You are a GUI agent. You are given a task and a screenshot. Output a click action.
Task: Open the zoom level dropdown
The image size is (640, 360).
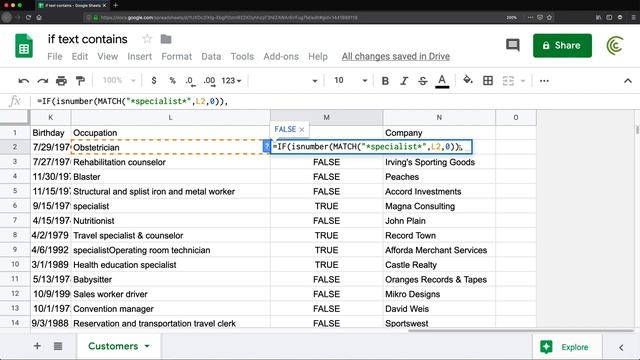pyautogui.click(x=119, y=80)
